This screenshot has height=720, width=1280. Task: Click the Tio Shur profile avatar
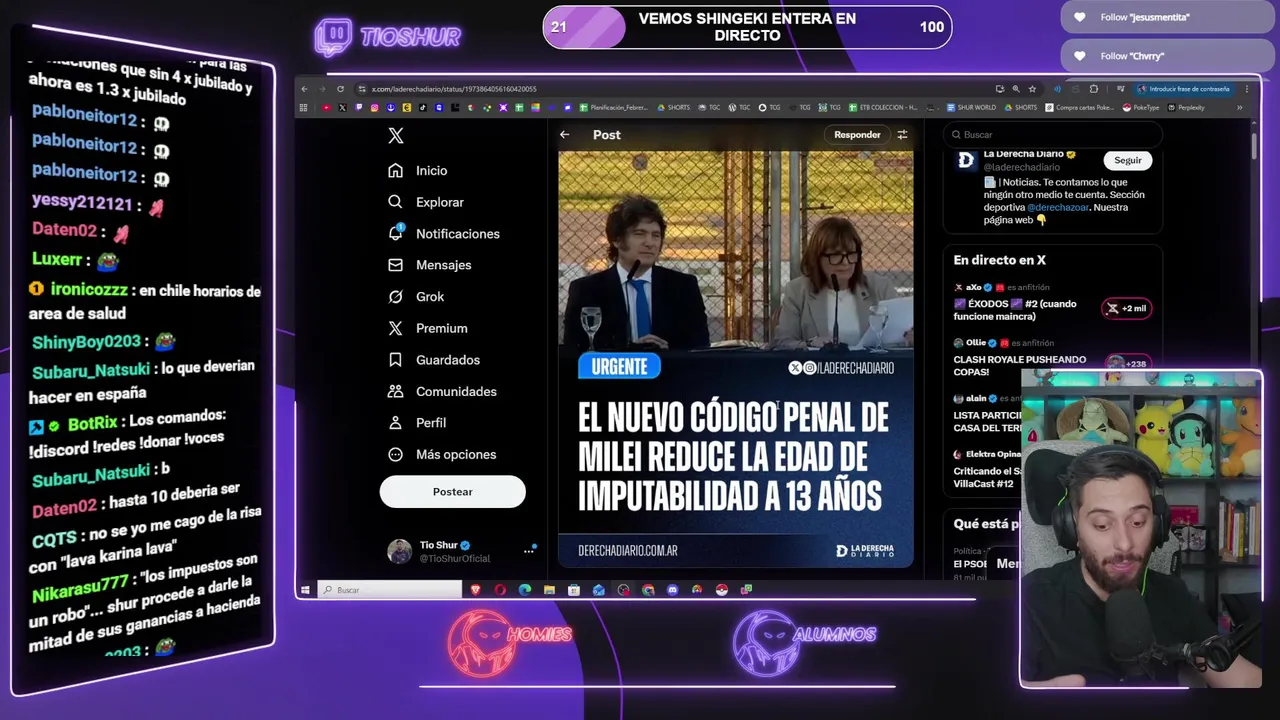[x=400, y=551]
